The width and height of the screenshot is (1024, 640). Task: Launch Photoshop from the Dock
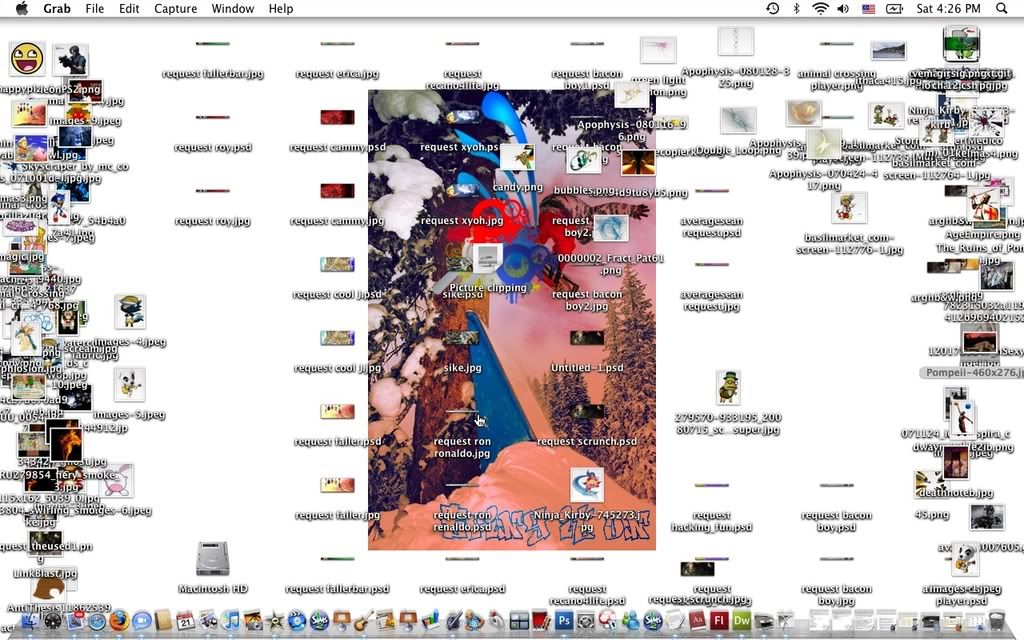(564, 622)
